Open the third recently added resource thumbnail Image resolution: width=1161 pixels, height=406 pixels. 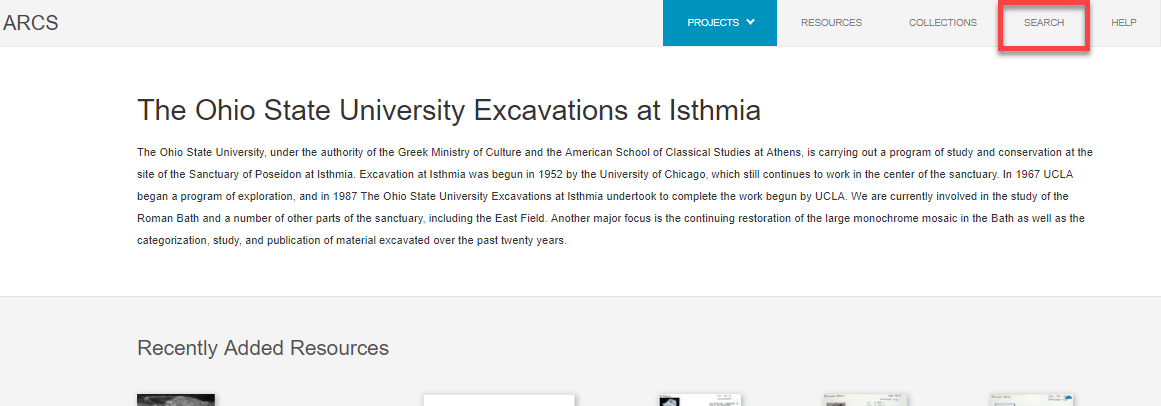tap(700, 400)
